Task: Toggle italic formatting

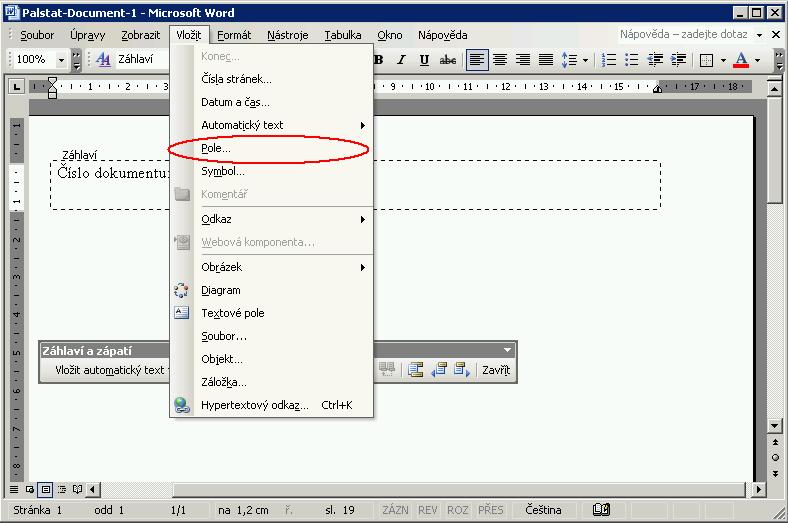Action: (x=401, y=60)
